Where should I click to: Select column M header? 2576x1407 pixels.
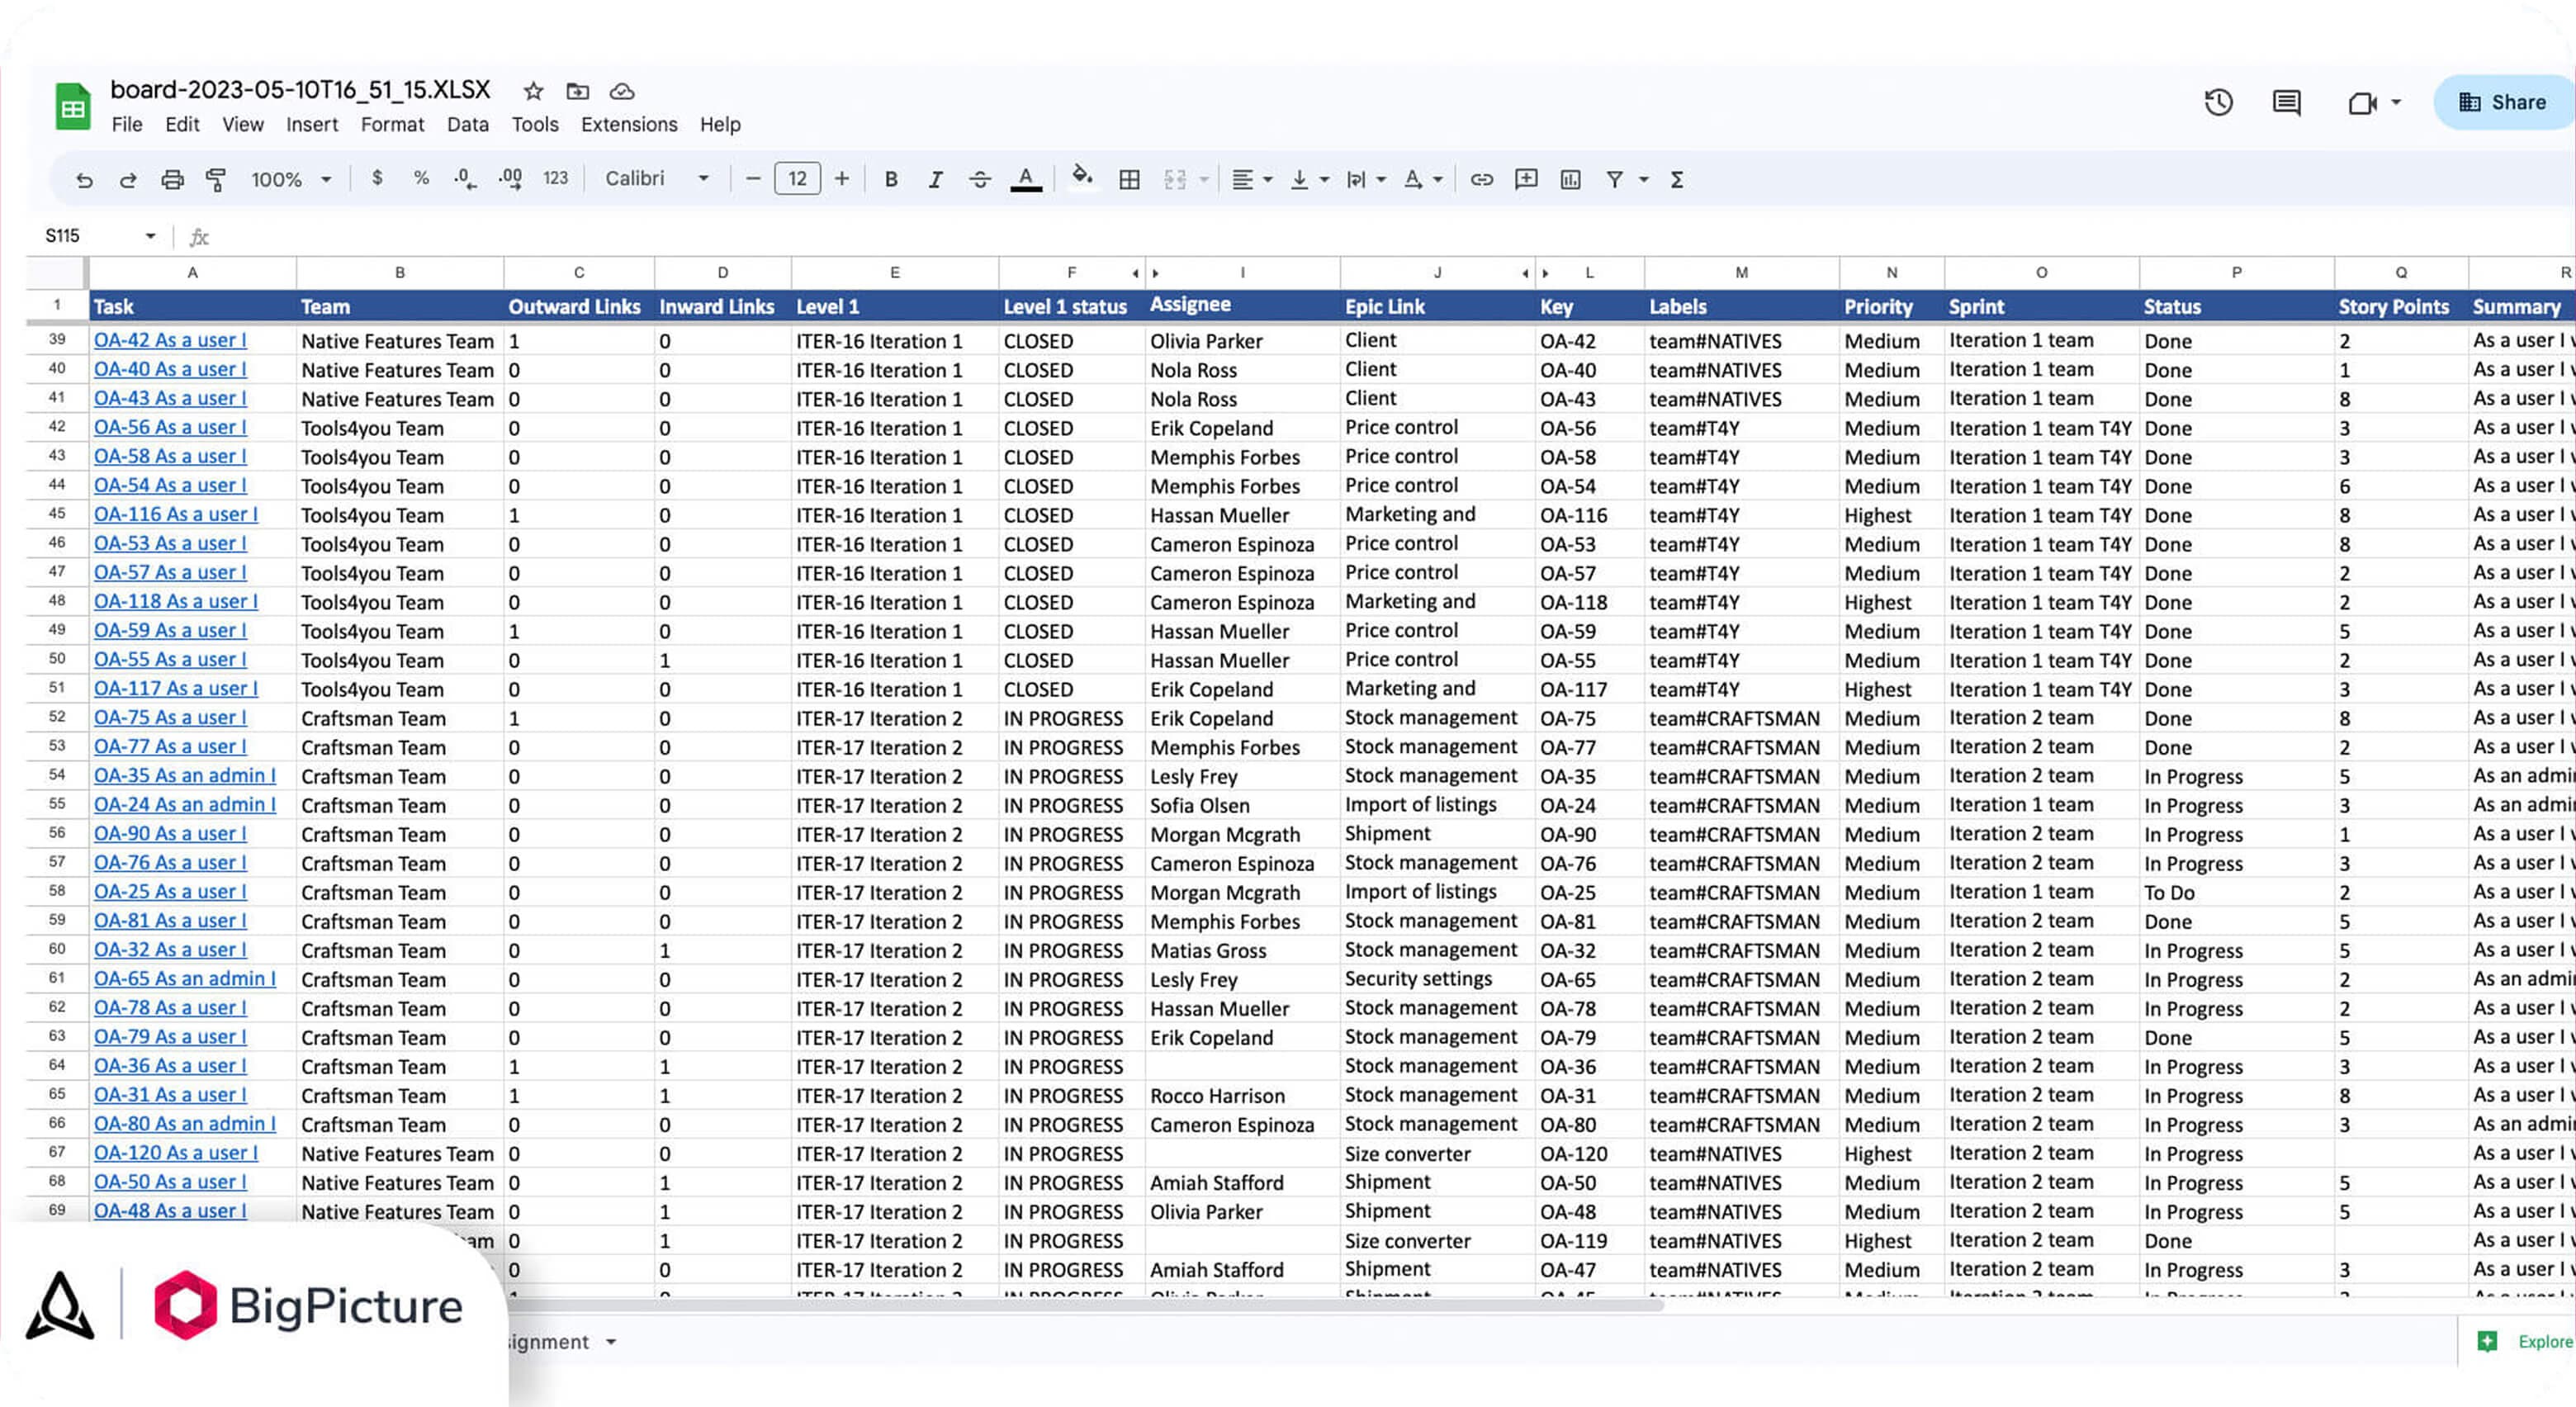click(1741, 272)
